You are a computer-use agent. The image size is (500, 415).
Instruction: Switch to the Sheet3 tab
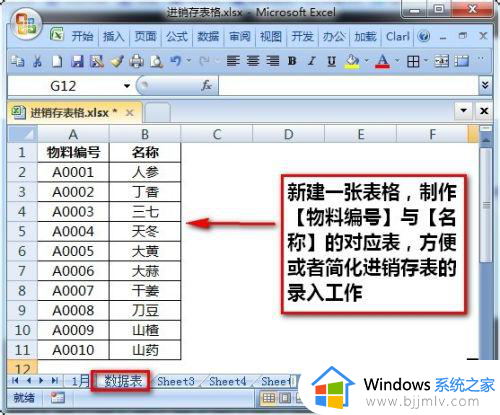[x=176, y=381]
